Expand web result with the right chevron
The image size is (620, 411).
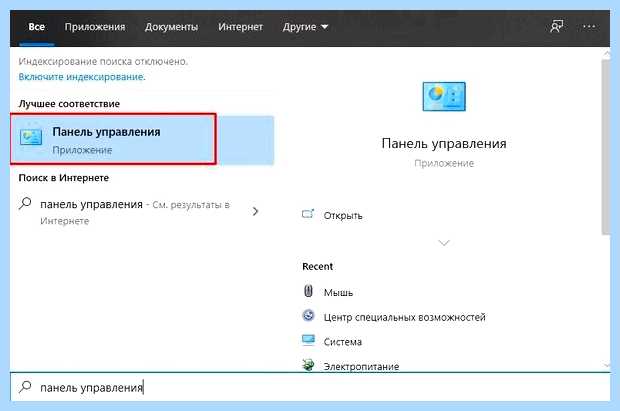pyautogui.click(x=255, y=211)
